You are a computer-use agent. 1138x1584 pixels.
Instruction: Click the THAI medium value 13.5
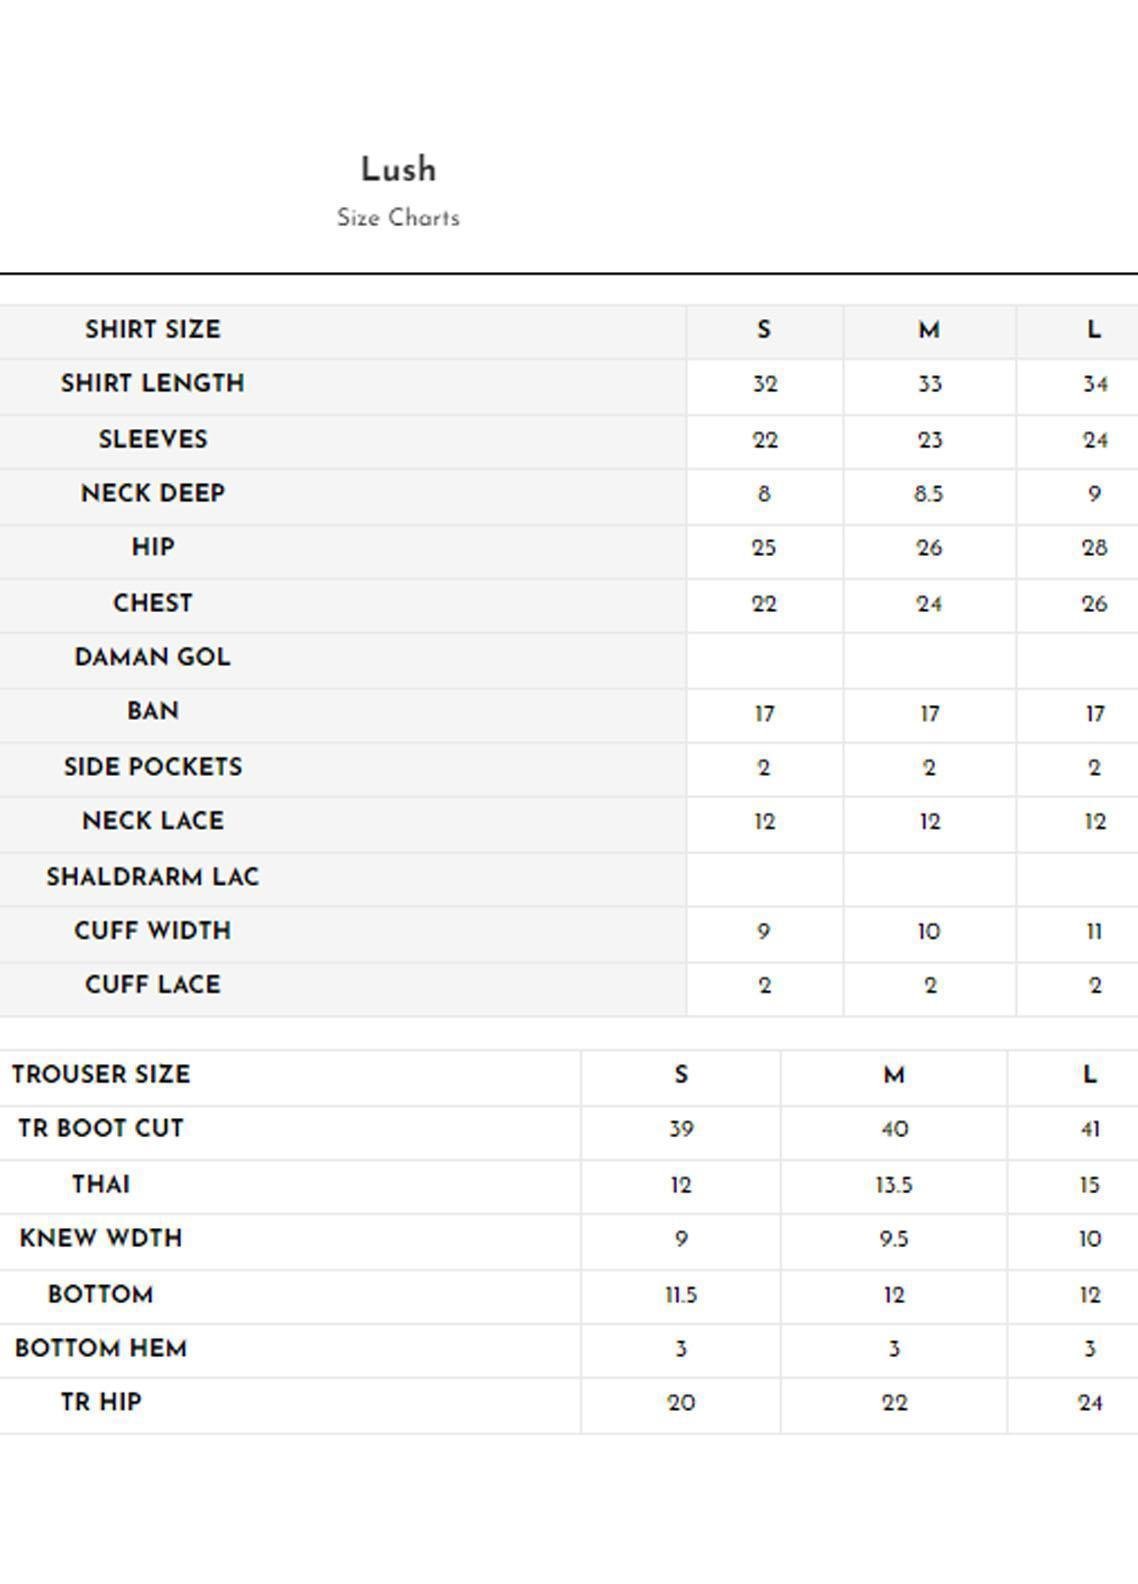[893, 1185]
